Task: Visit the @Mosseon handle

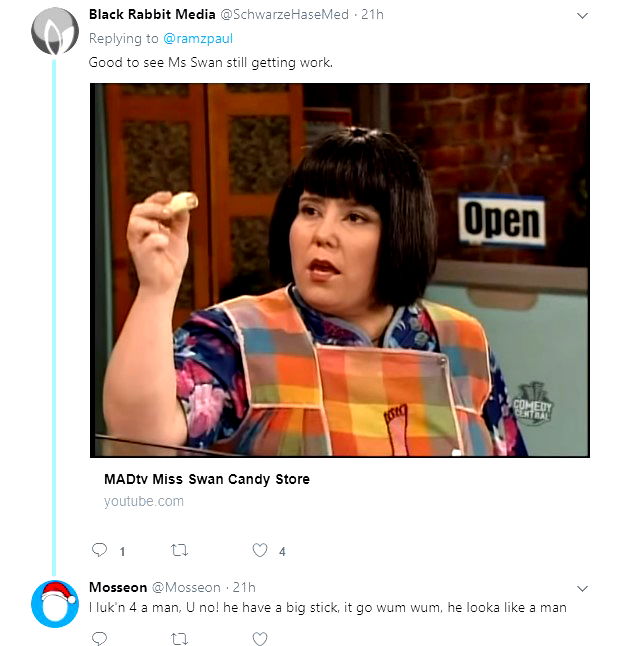Action: coord(186,587)
